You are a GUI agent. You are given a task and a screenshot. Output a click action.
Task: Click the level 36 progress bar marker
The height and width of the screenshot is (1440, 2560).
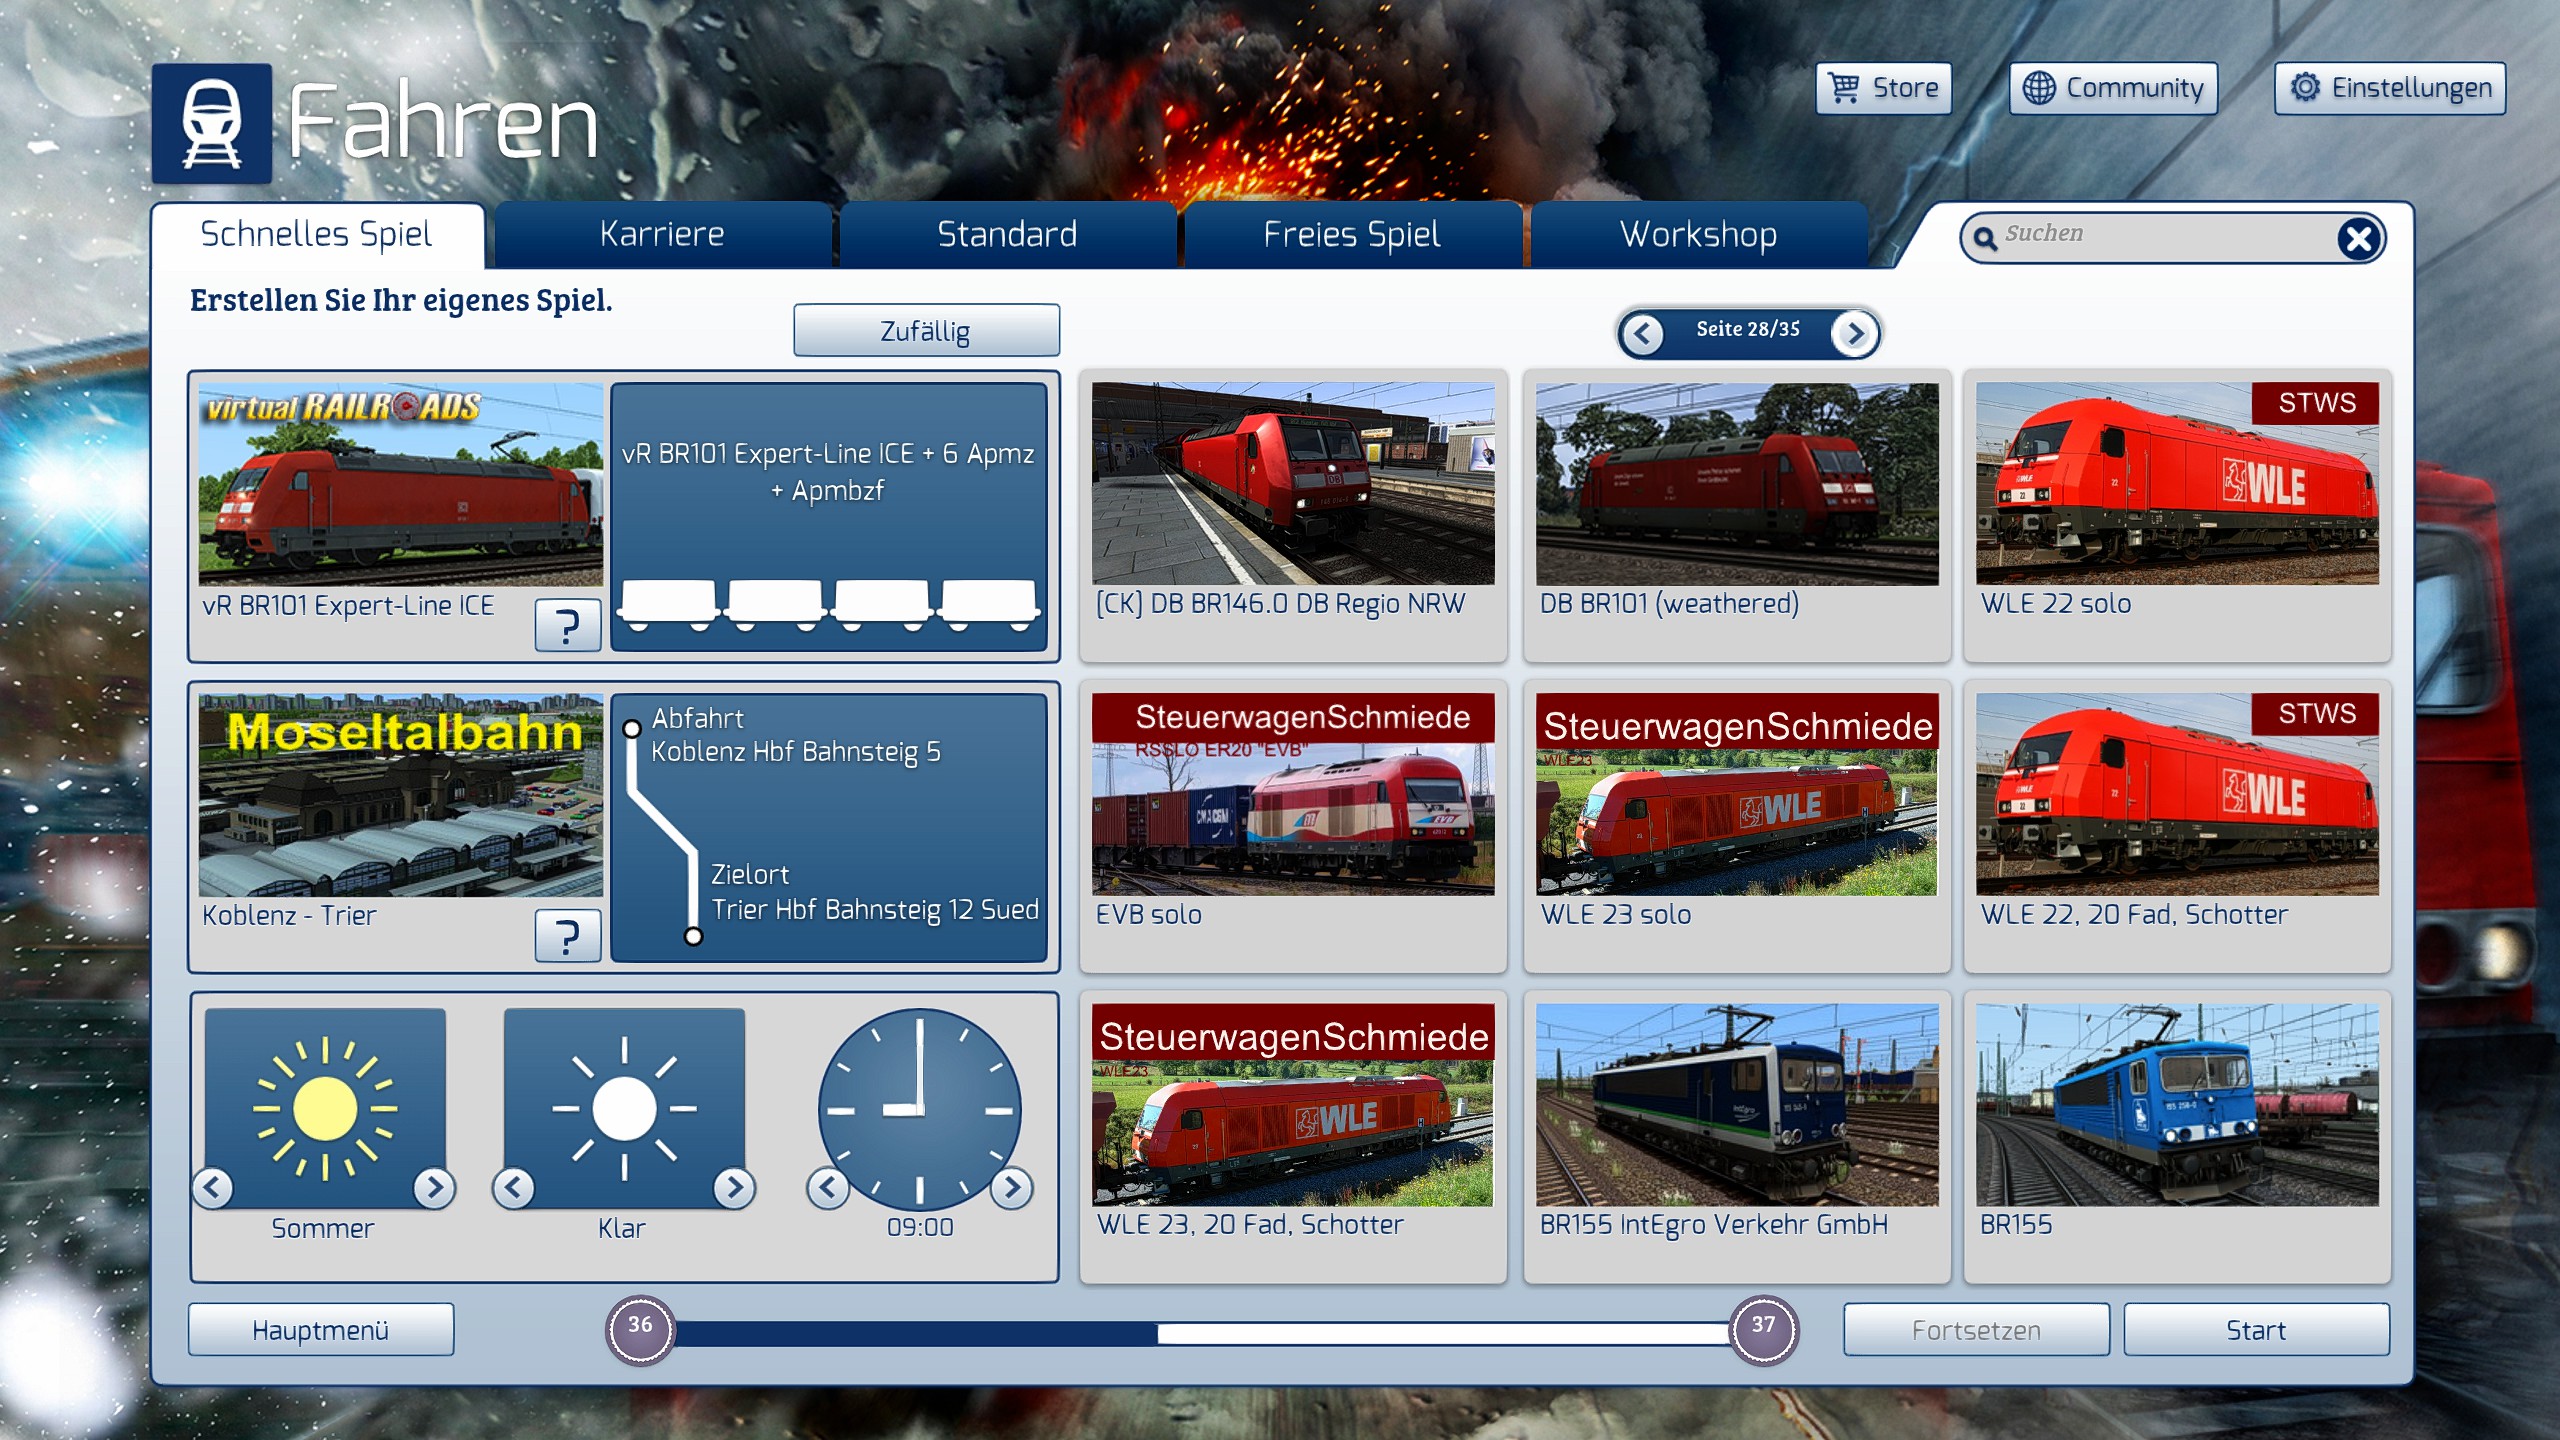click(x=640, y=1328)
